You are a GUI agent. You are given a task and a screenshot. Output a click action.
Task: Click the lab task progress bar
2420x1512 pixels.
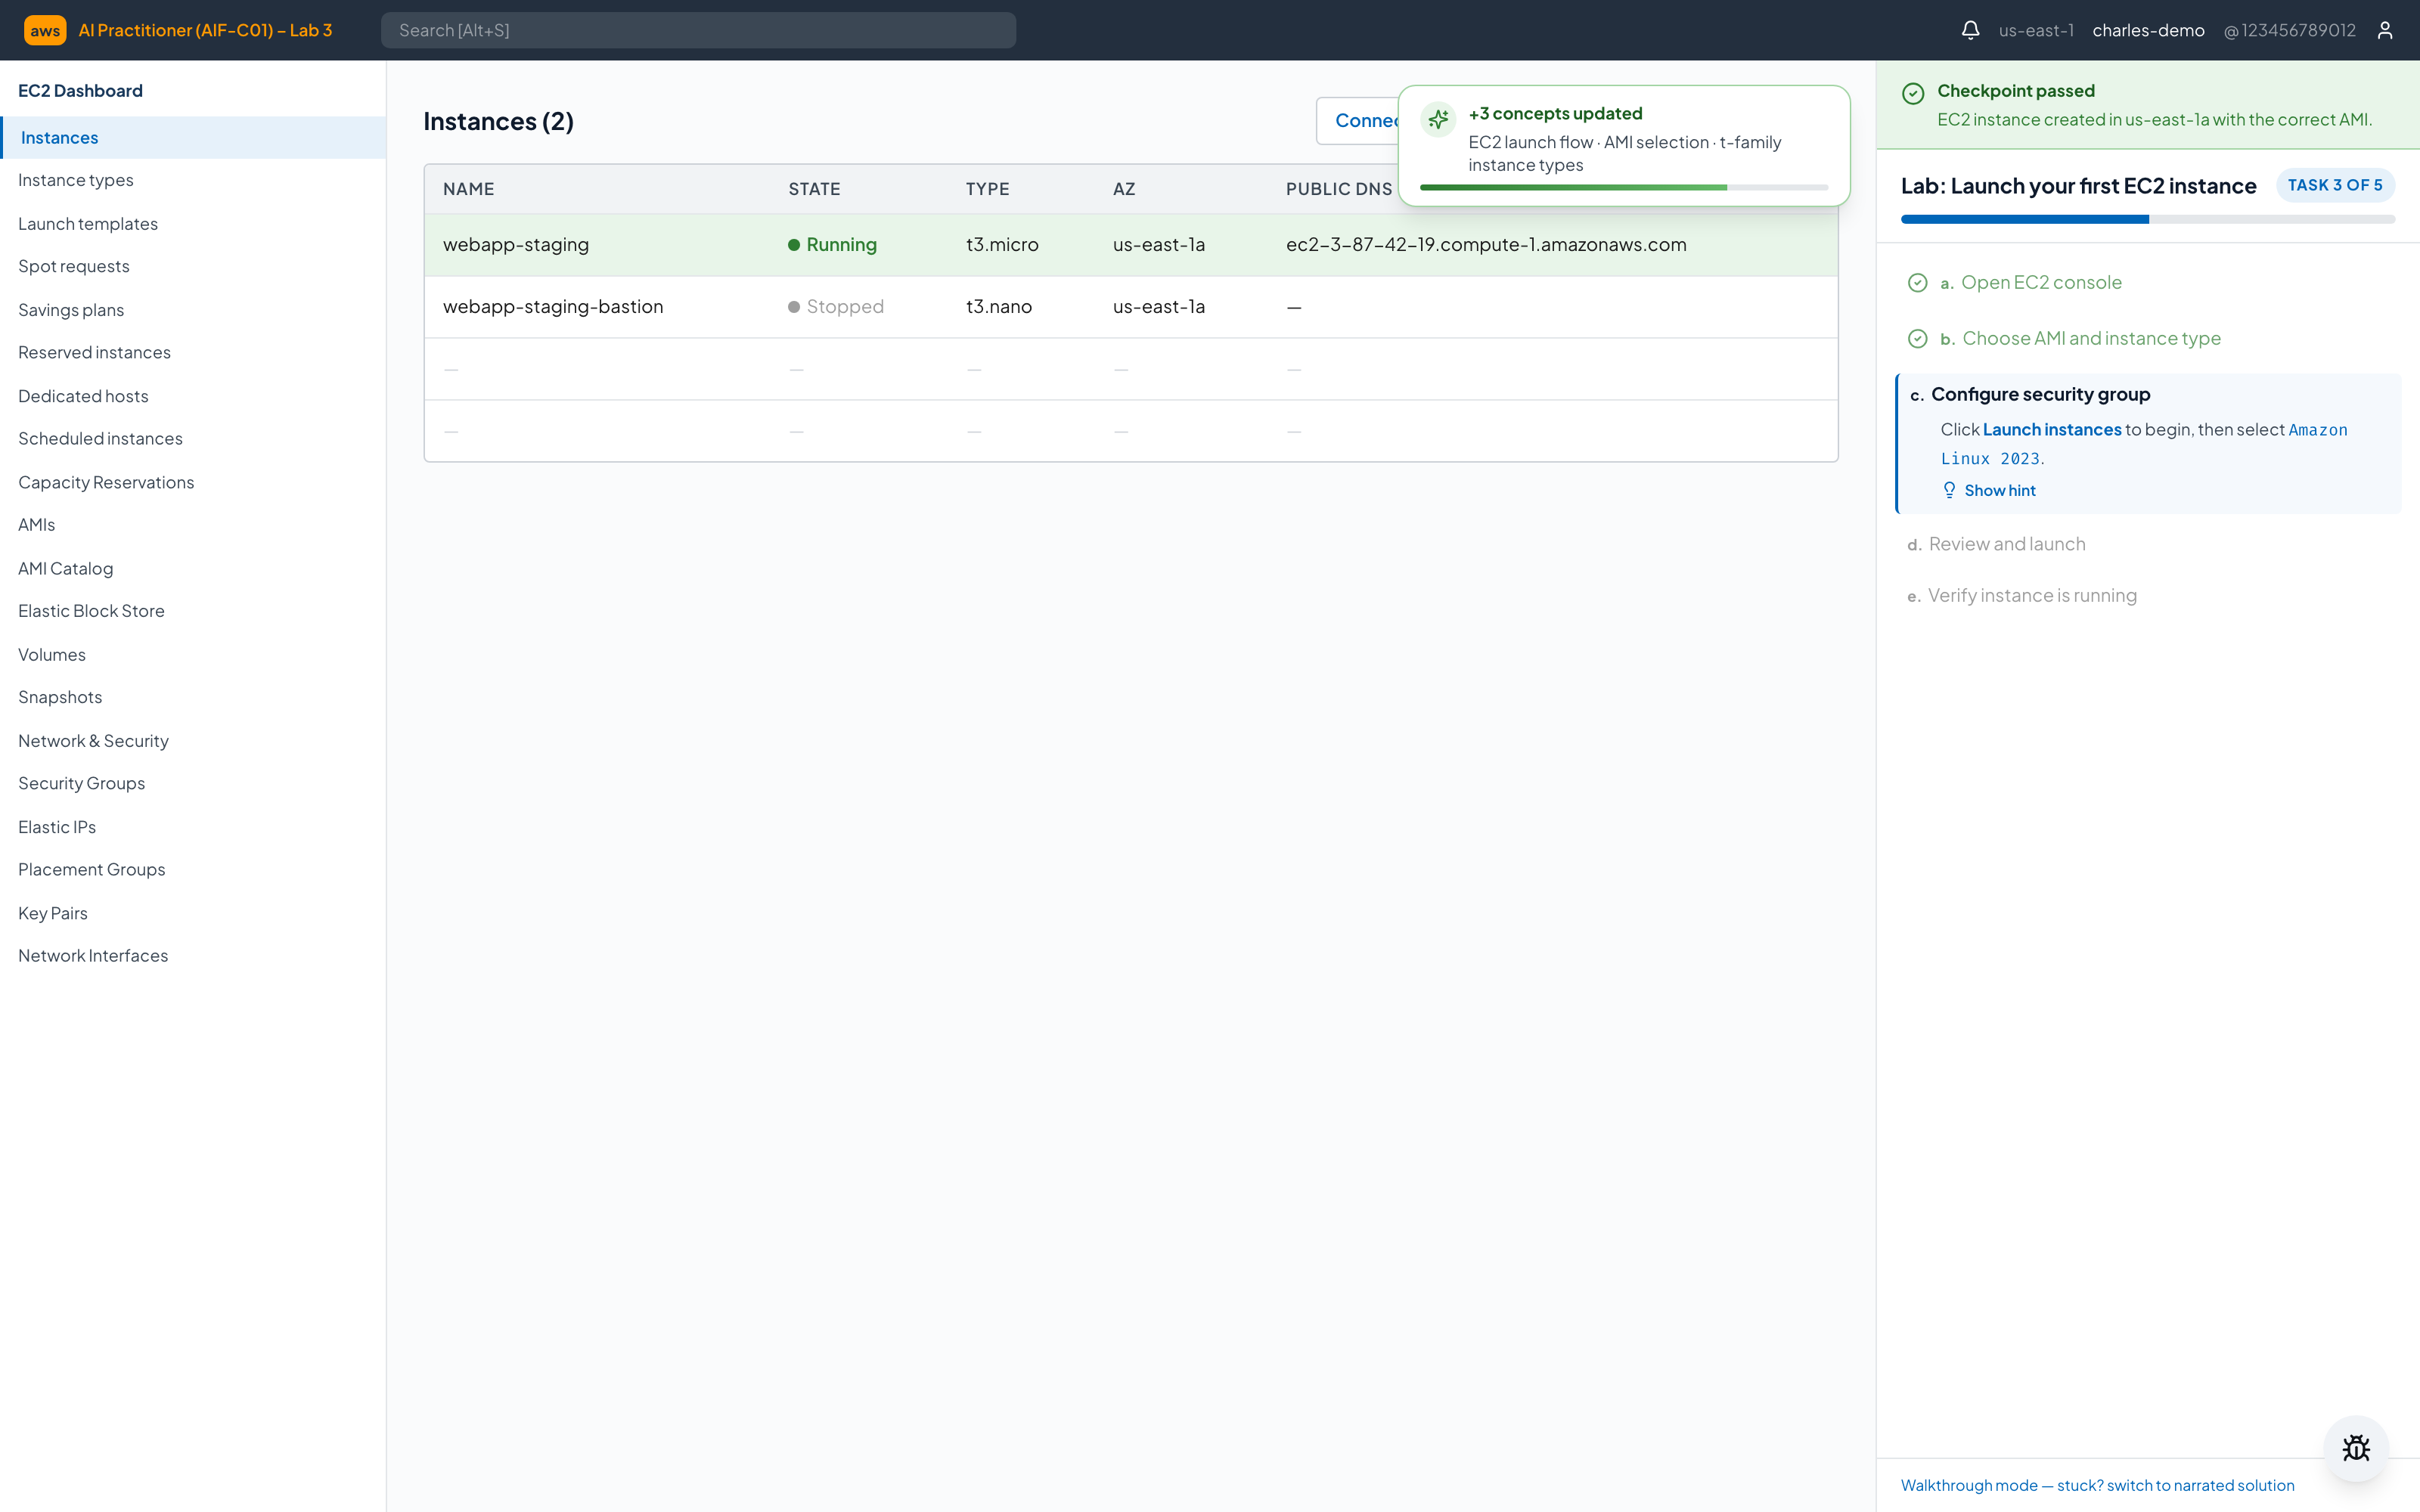(2147, 219)
